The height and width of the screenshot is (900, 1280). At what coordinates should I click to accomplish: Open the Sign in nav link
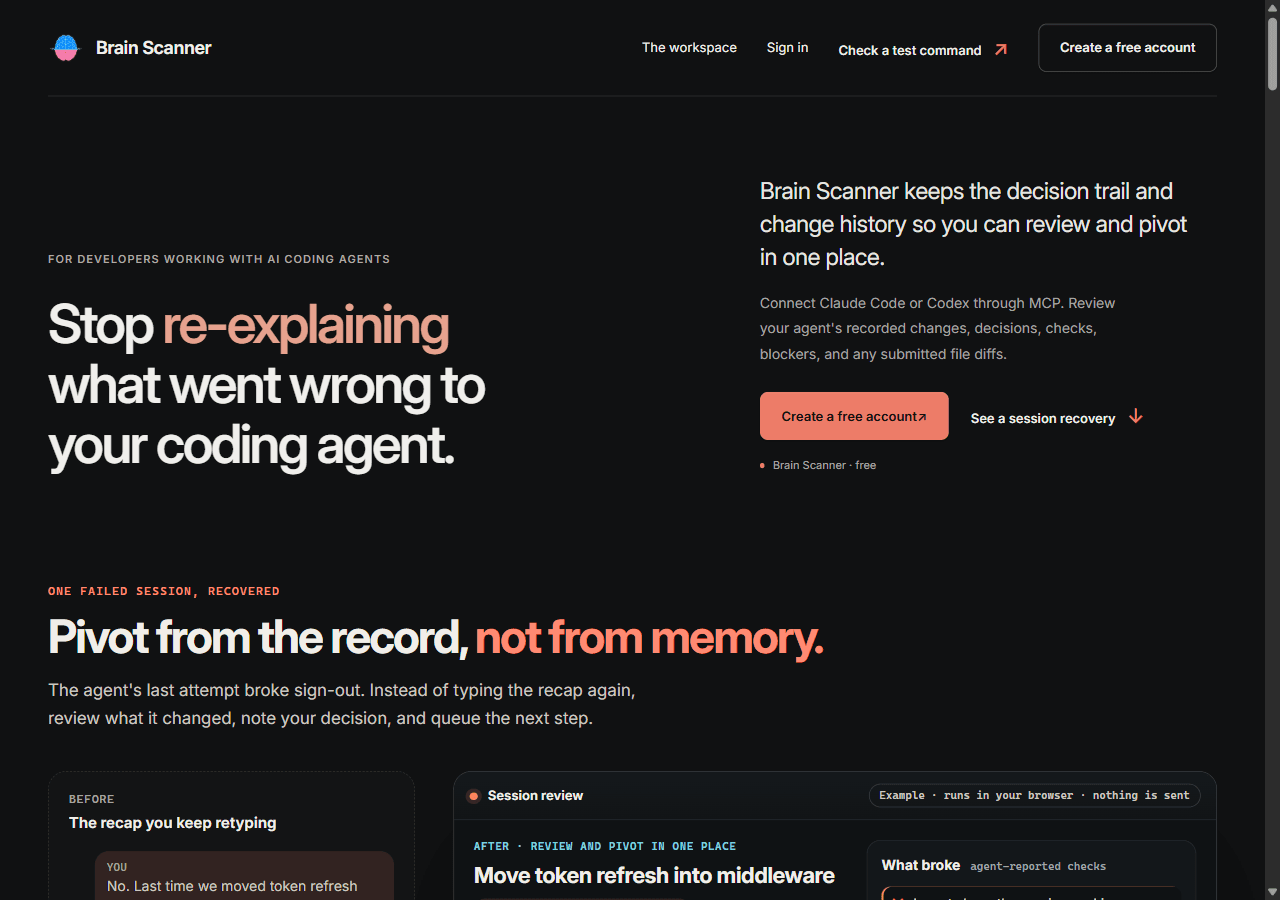[787, 47]
